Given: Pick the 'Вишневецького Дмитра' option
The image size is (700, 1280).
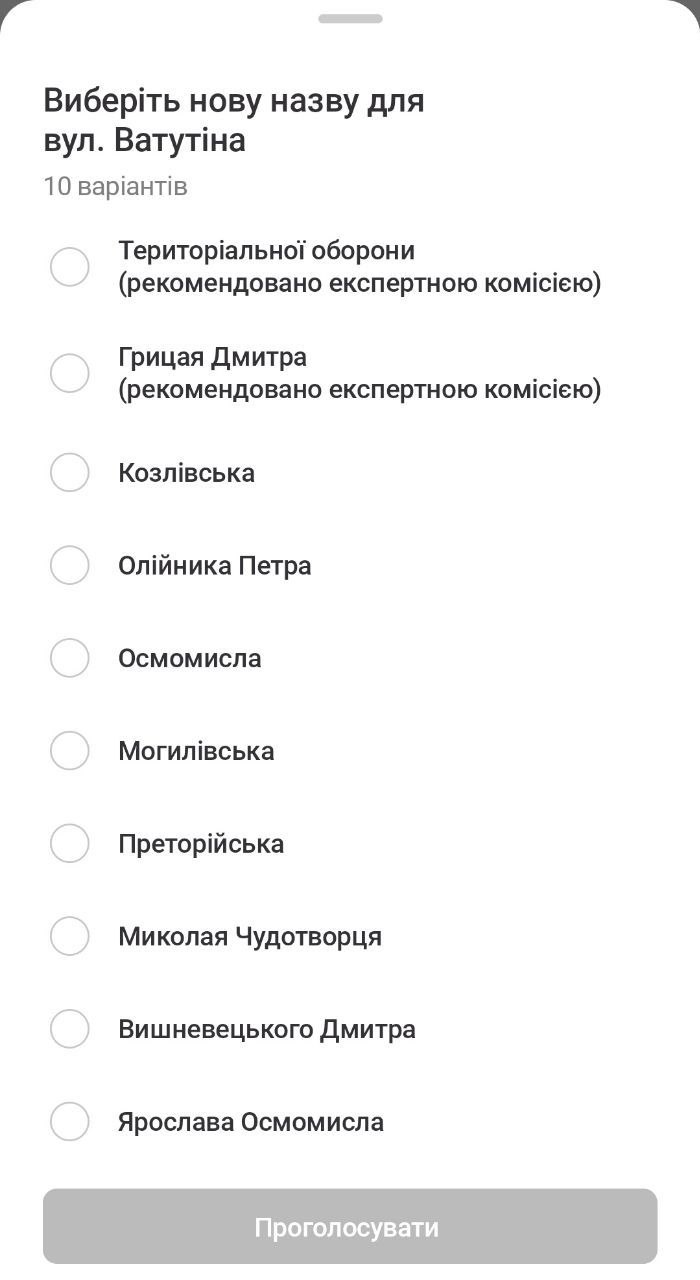Looking at the screenshot, I should 70,1029.
